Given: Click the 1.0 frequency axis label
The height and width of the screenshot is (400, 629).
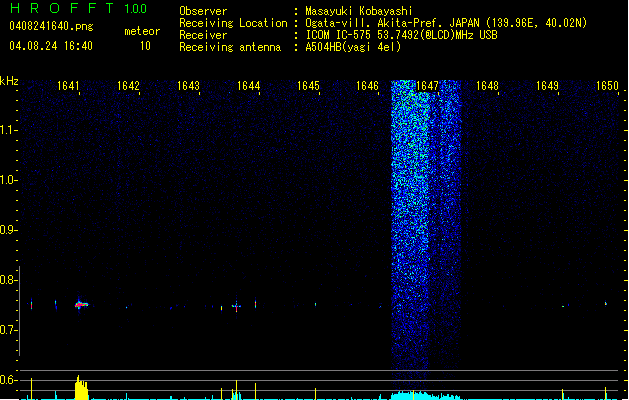Looking at the screenshot, I should click(x=7, y=180).
